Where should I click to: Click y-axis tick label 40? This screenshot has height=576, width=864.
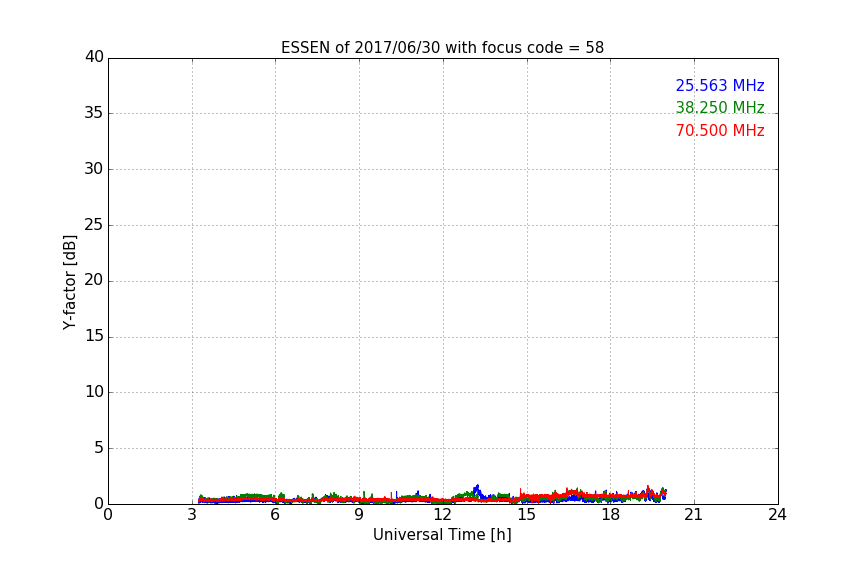coord(94,57)
